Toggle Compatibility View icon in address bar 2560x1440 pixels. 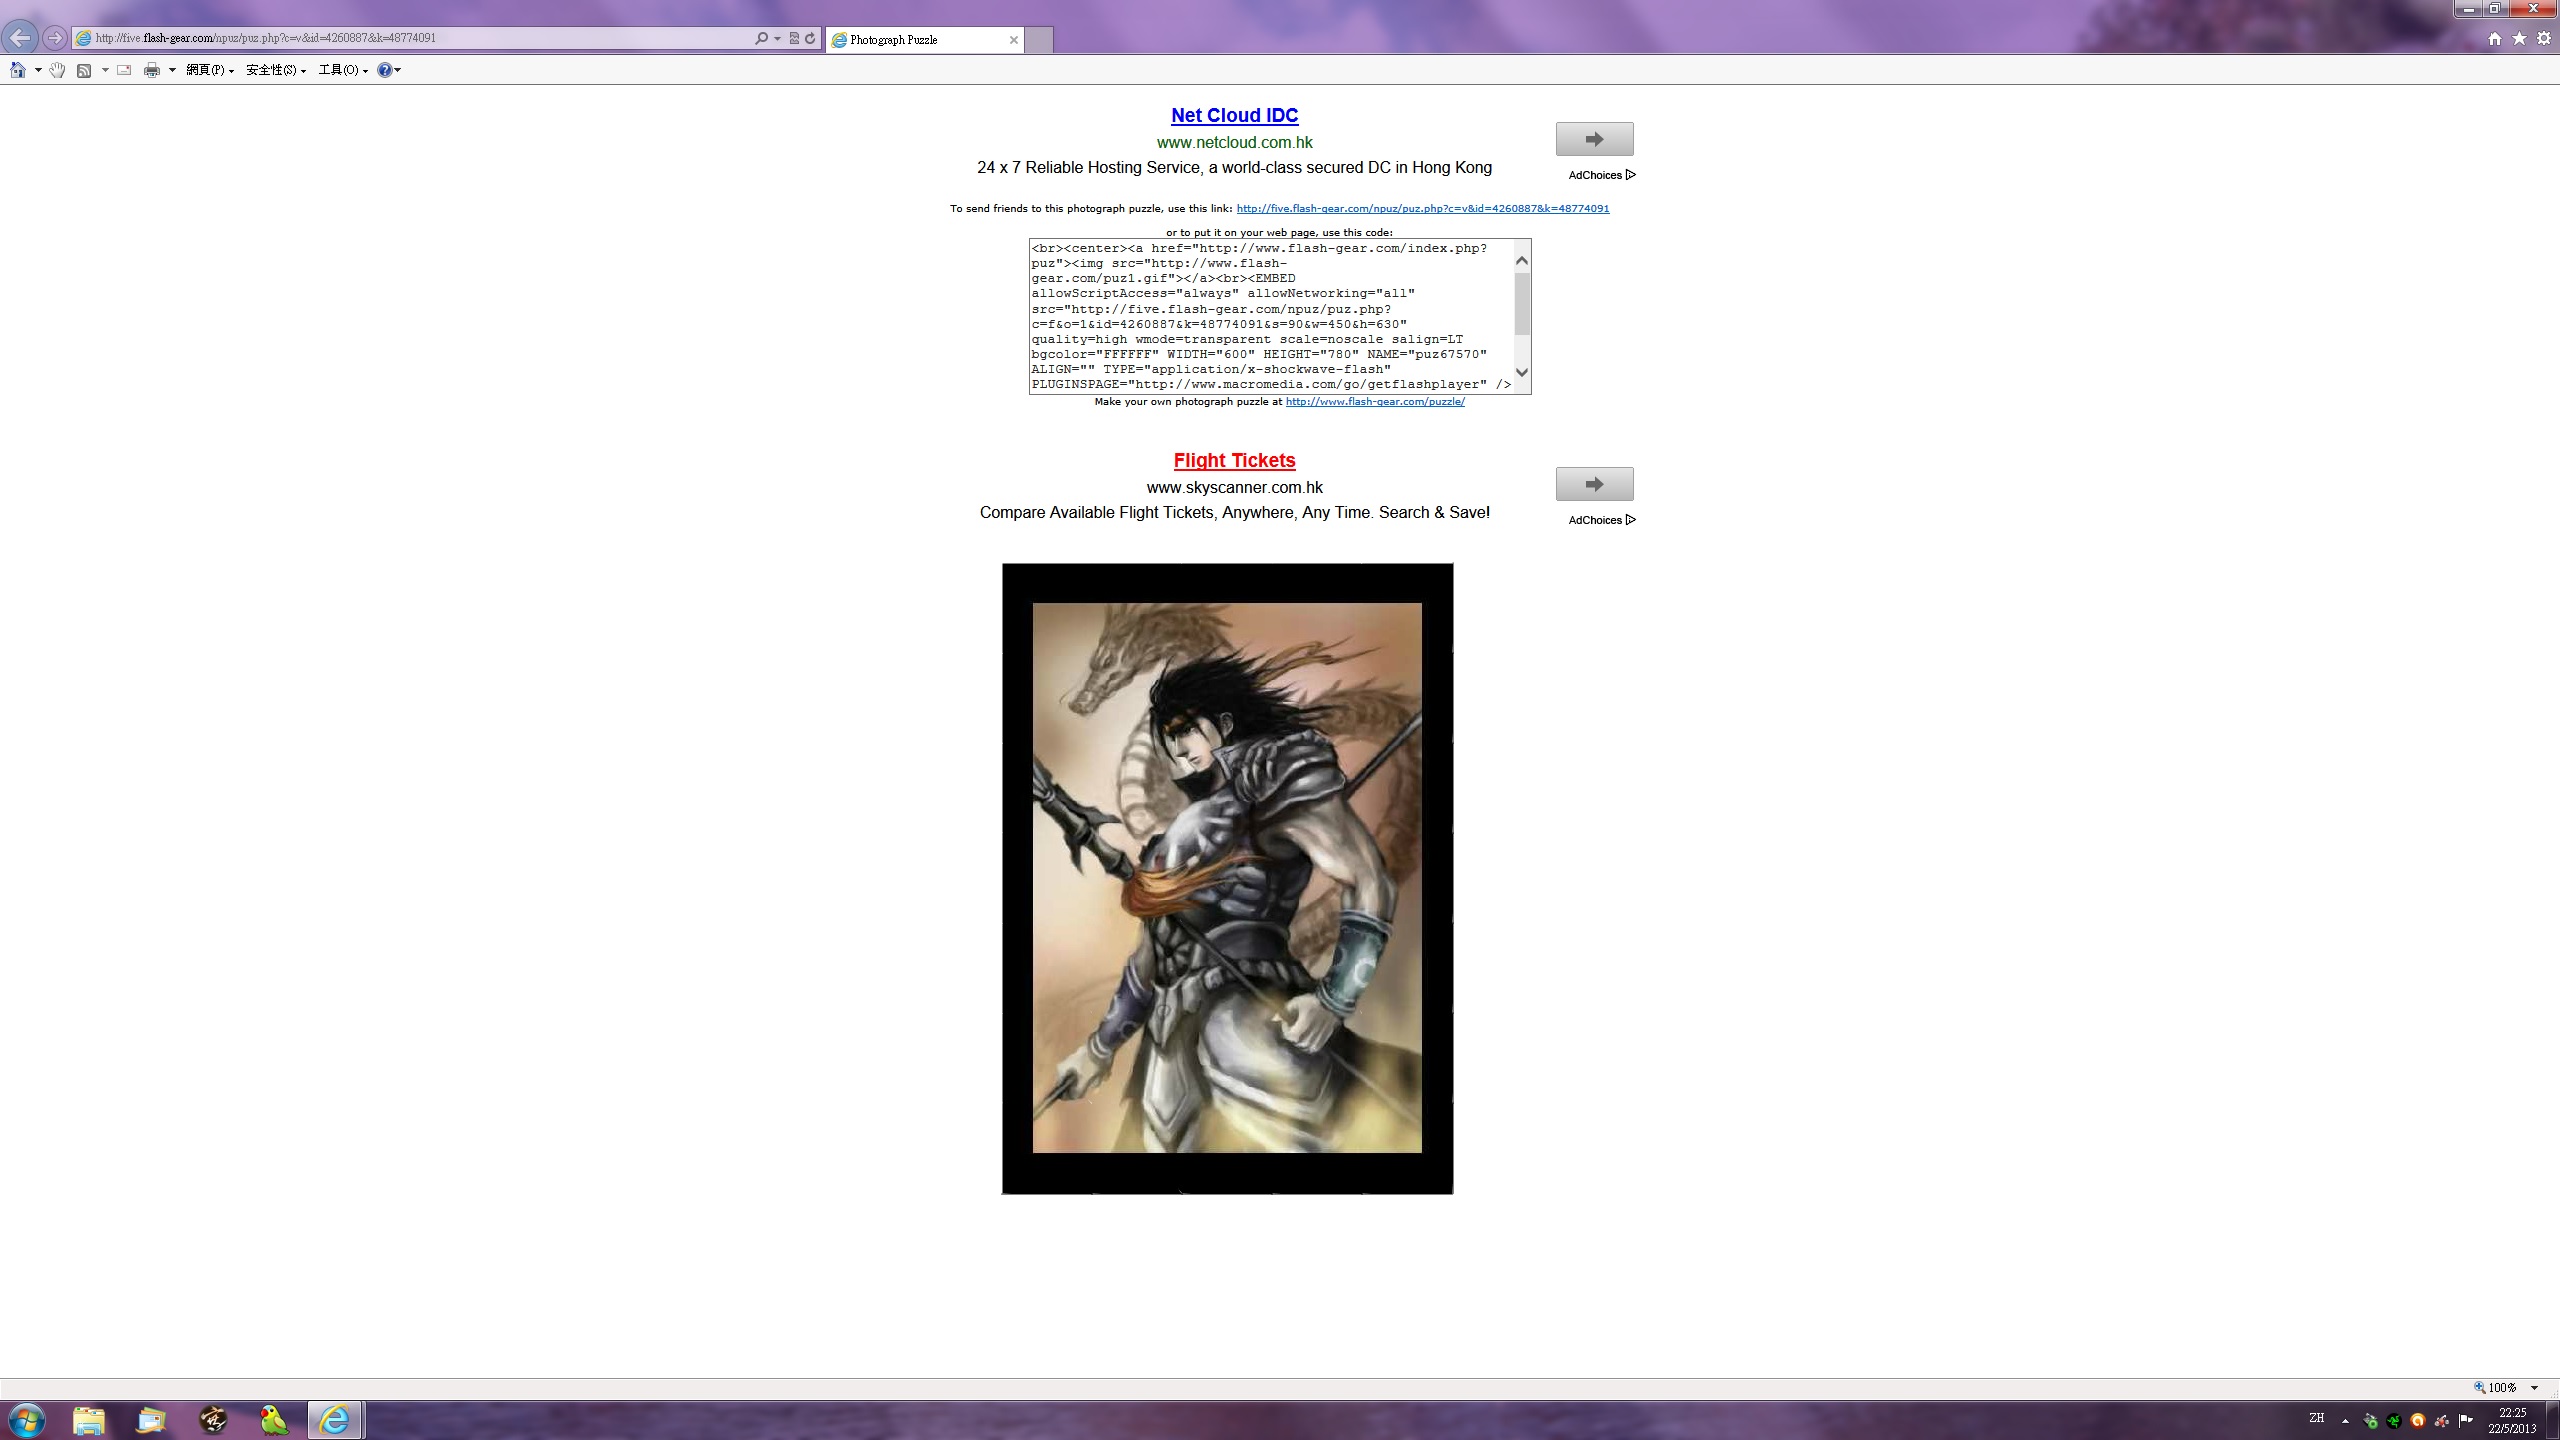[794, 38]
